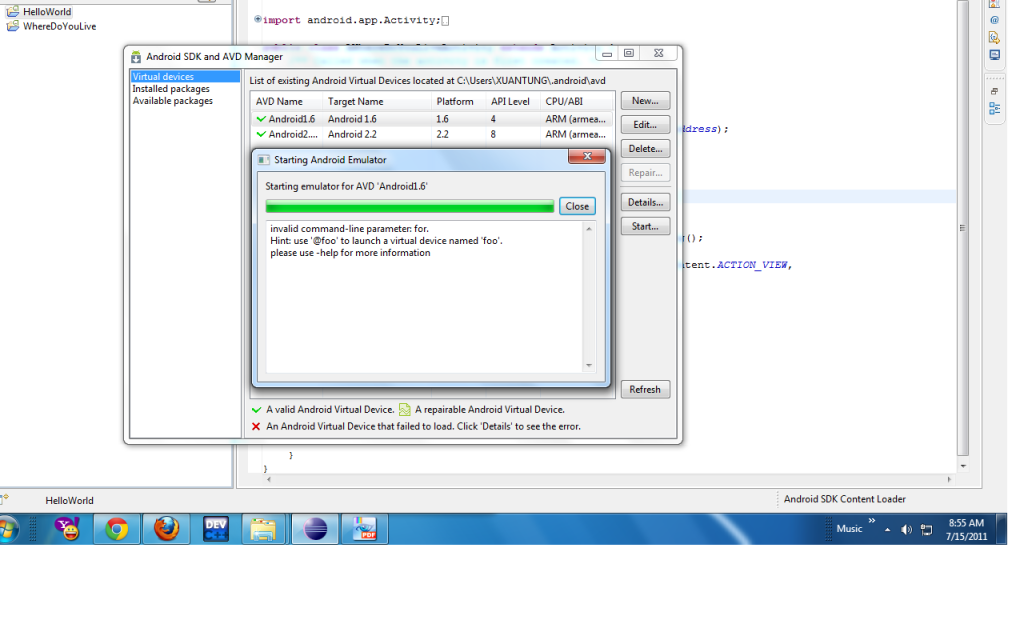
Task: Open the PDF application on the taskbar
Action: [365, 529]
